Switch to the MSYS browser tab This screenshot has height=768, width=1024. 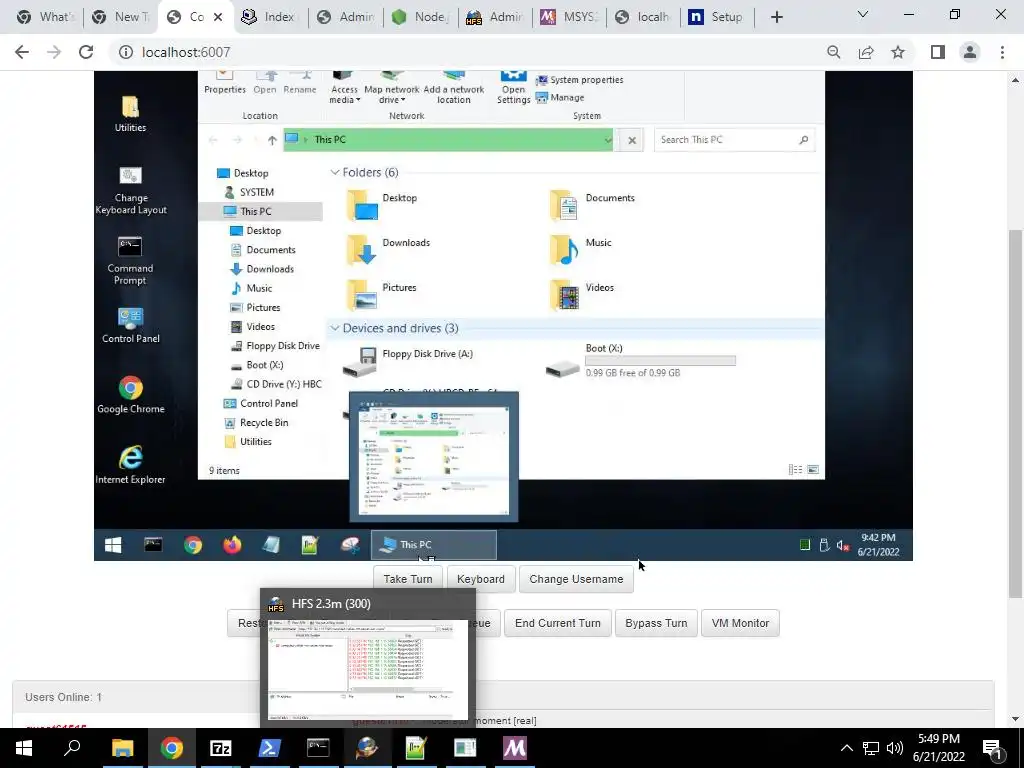coord(569,17)
